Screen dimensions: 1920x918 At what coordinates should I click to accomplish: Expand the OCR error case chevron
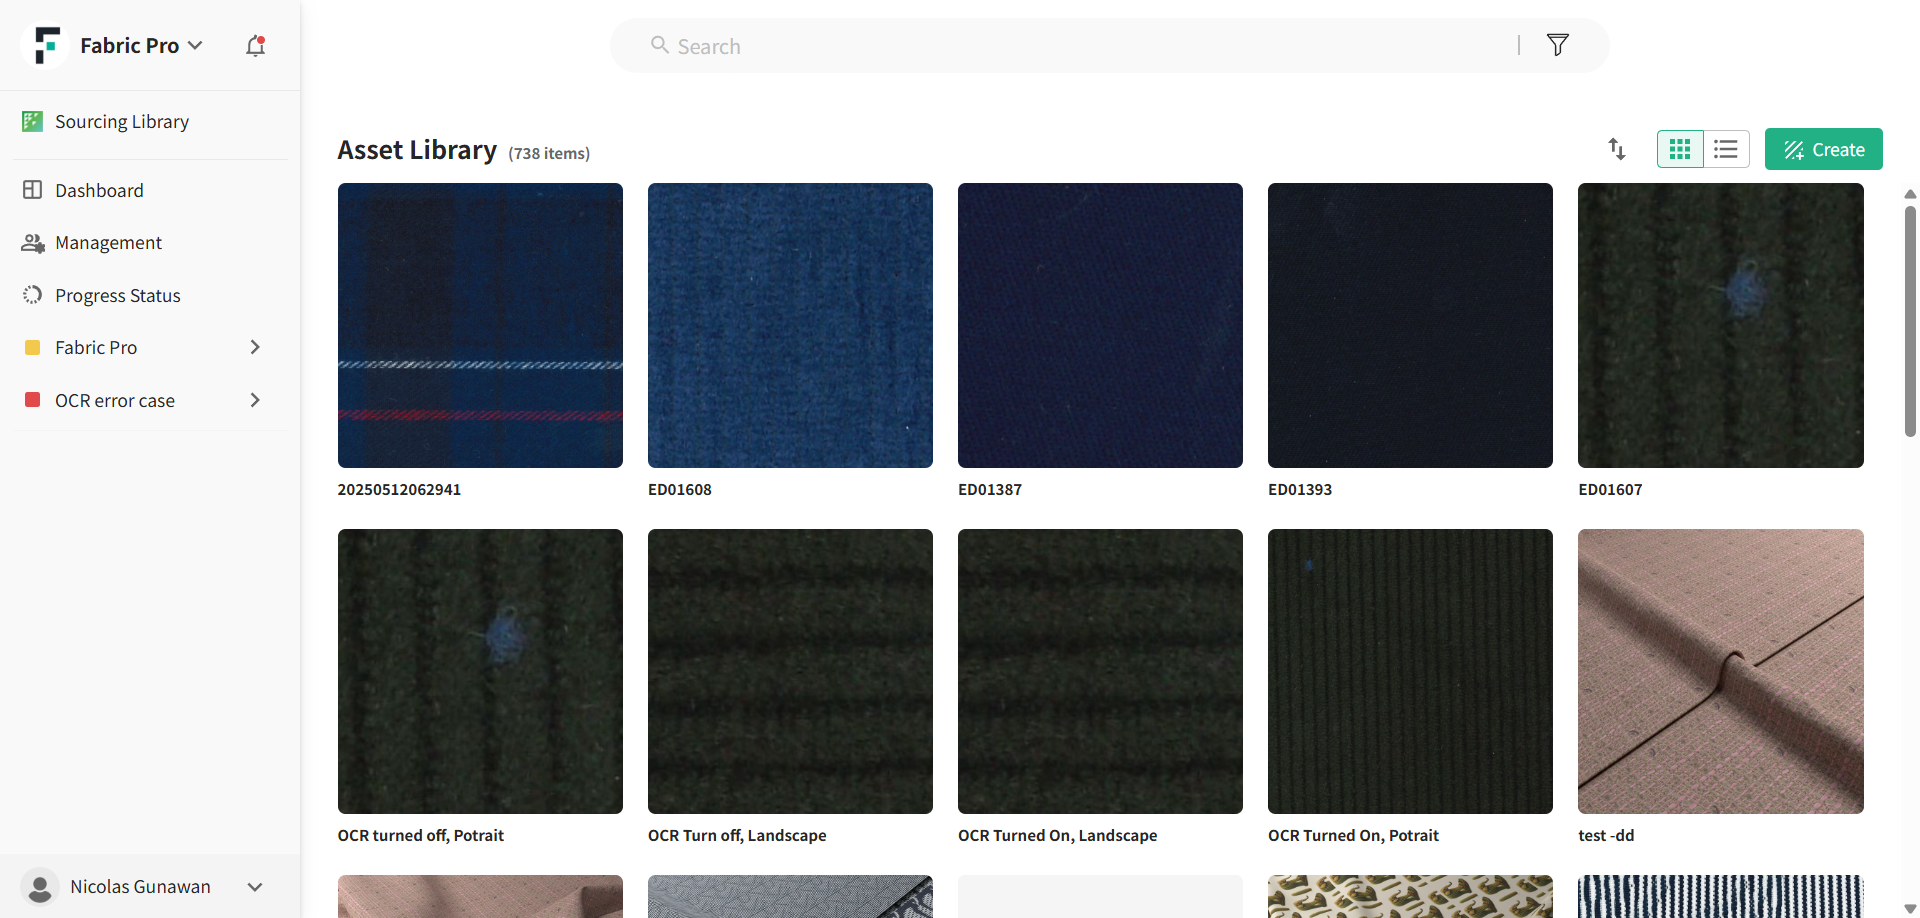(x=255, y=400)
